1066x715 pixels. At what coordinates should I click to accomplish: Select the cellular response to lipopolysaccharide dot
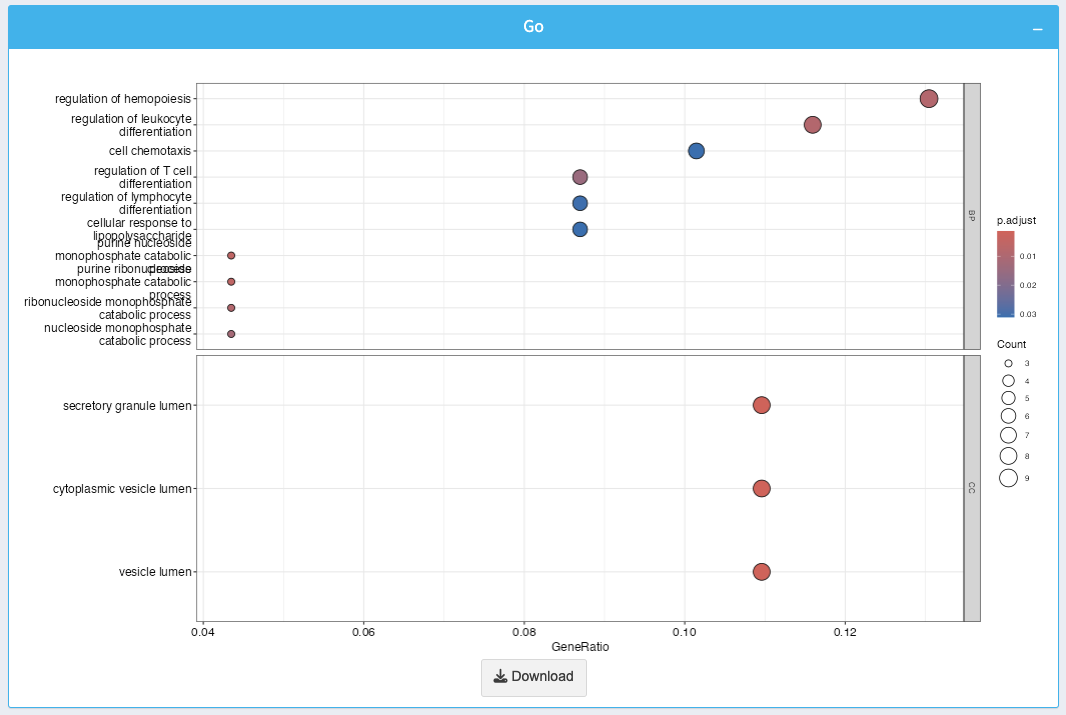580,229
